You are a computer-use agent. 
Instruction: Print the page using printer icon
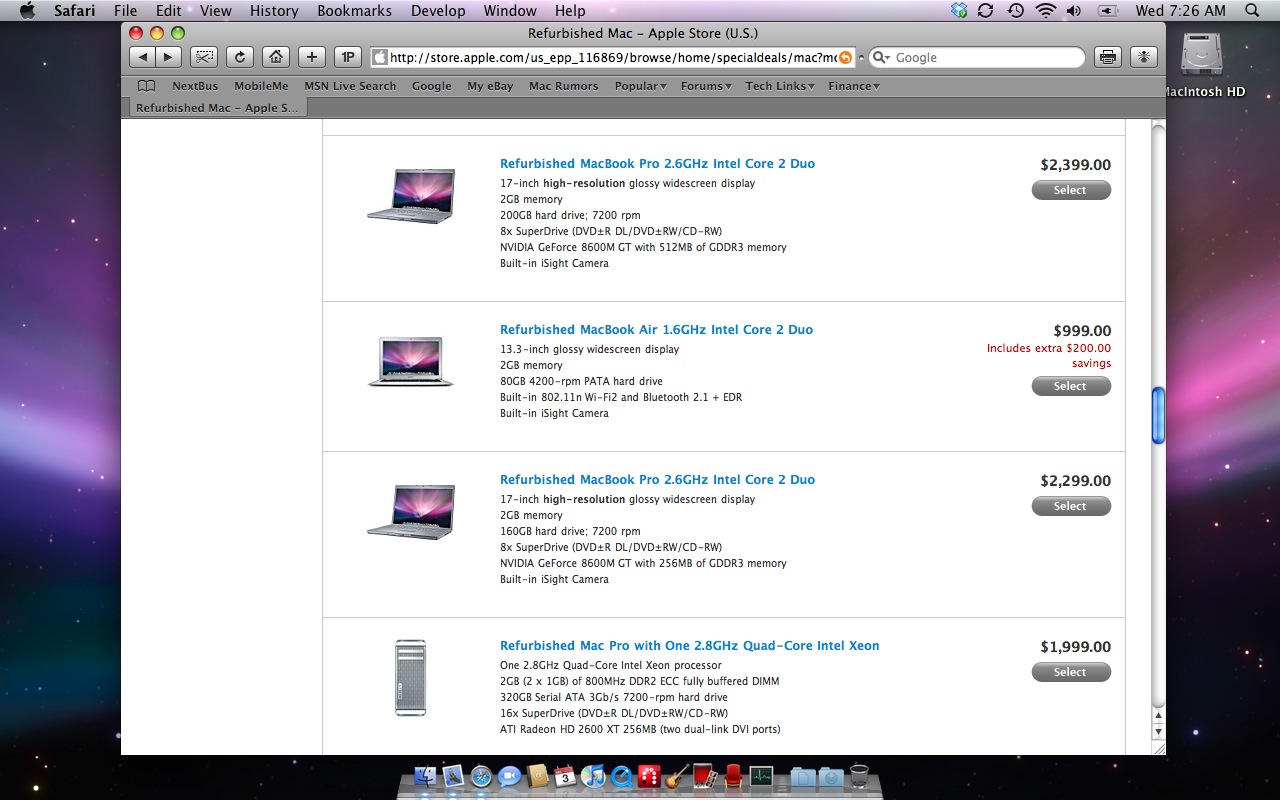(x=1108, y=57)
